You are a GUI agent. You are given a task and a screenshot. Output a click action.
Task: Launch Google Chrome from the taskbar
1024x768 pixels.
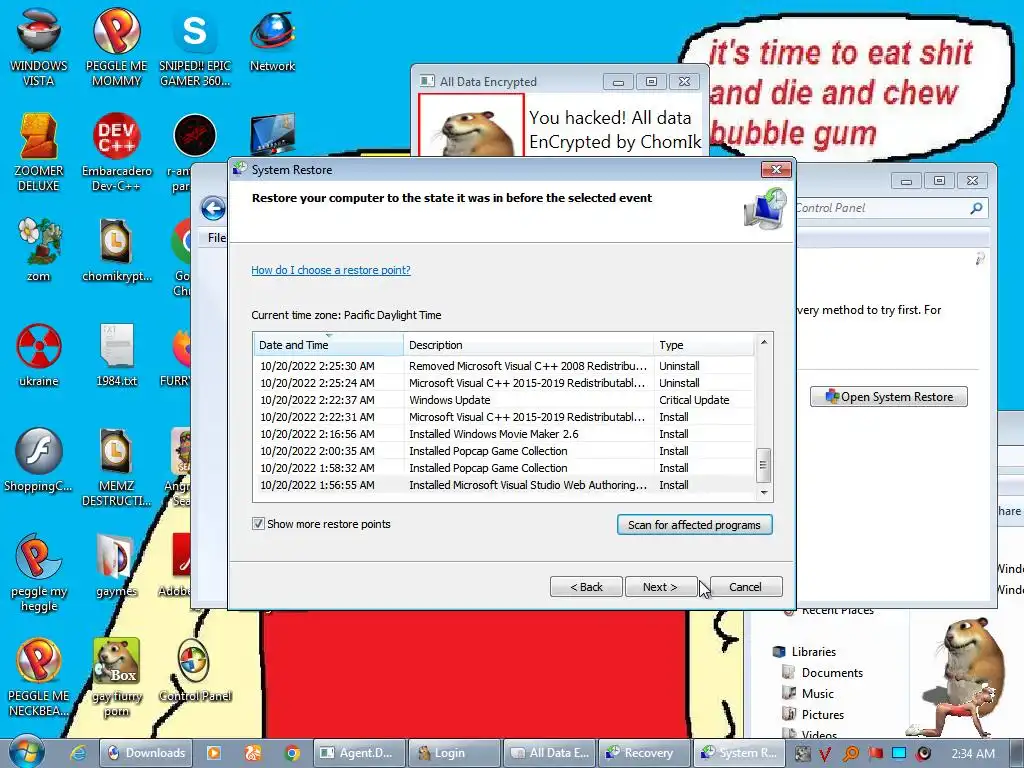tap(292, 753)
